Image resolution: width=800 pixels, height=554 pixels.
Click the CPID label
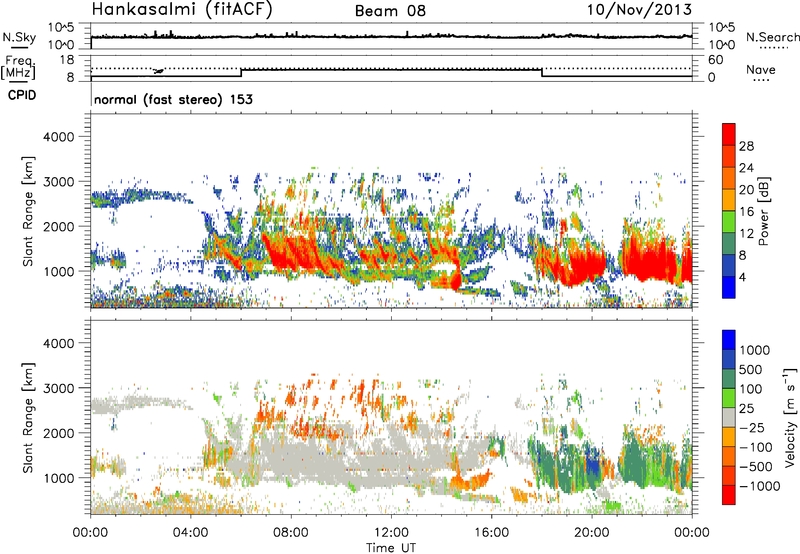click(x=22, y=95)
